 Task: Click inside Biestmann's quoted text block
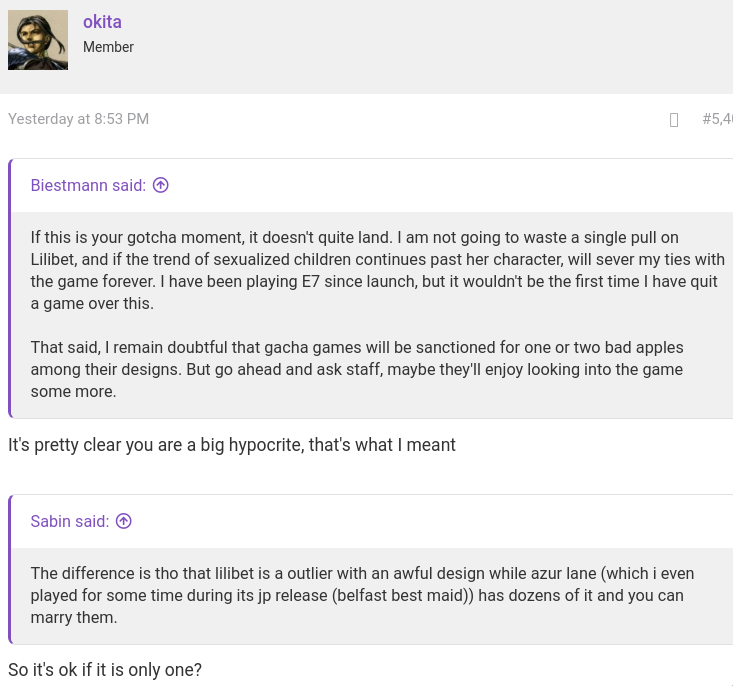pyautogui.click(x=372, y=315)
